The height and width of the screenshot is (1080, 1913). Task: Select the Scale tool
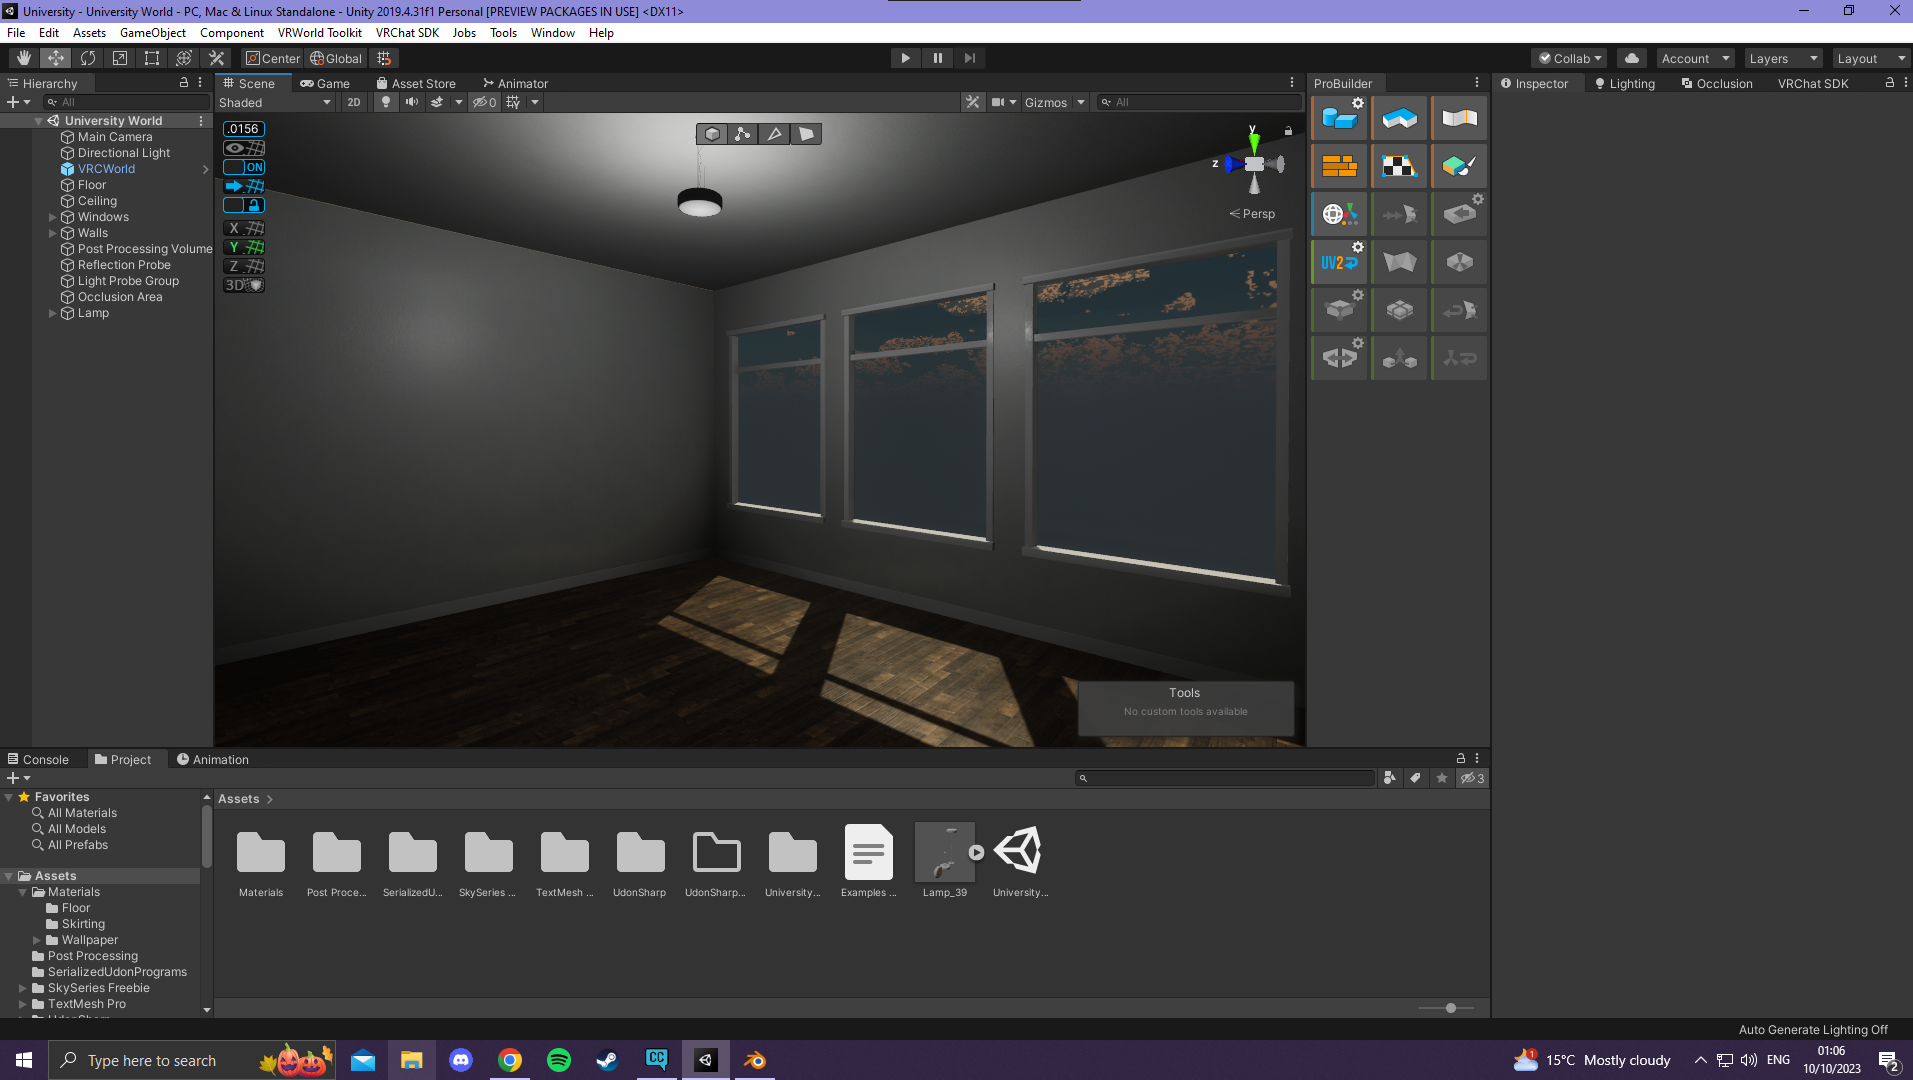click(x=120, y=58)
